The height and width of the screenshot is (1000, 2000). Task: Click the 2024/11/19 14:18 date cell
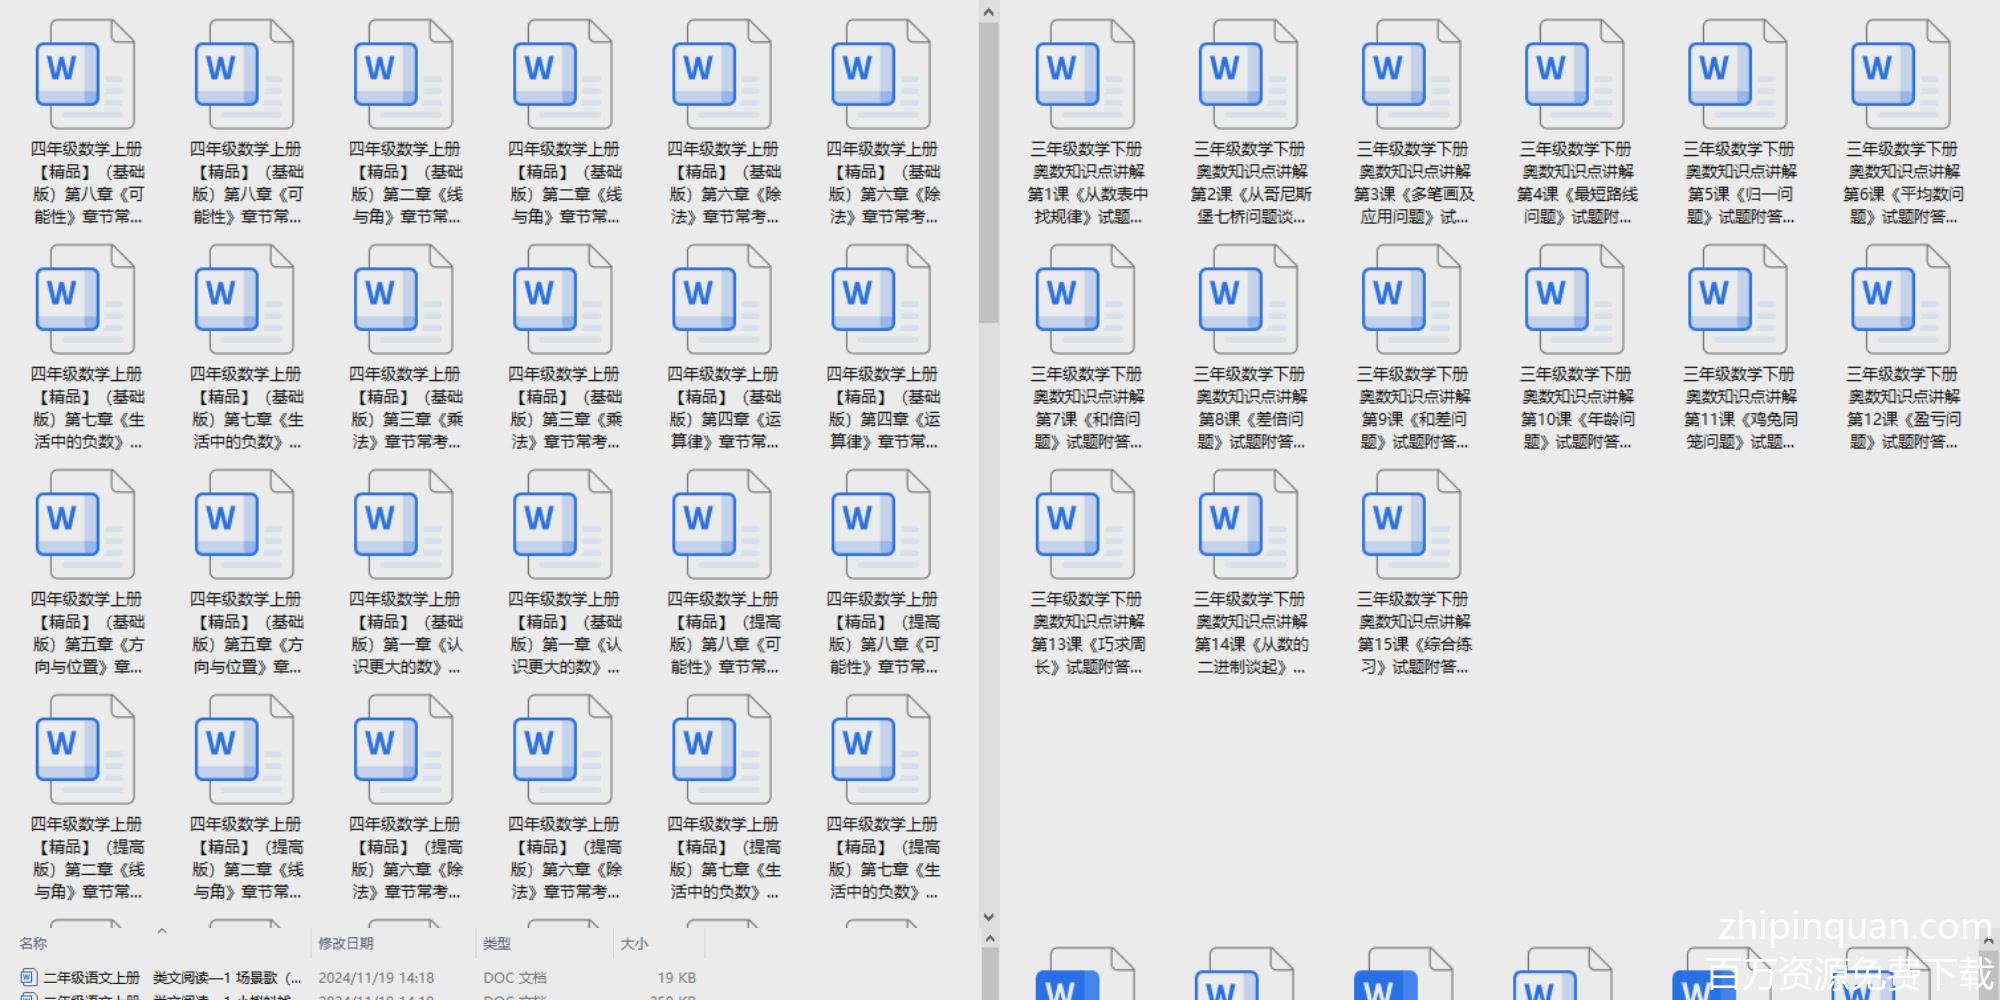(x=376, y=978)
